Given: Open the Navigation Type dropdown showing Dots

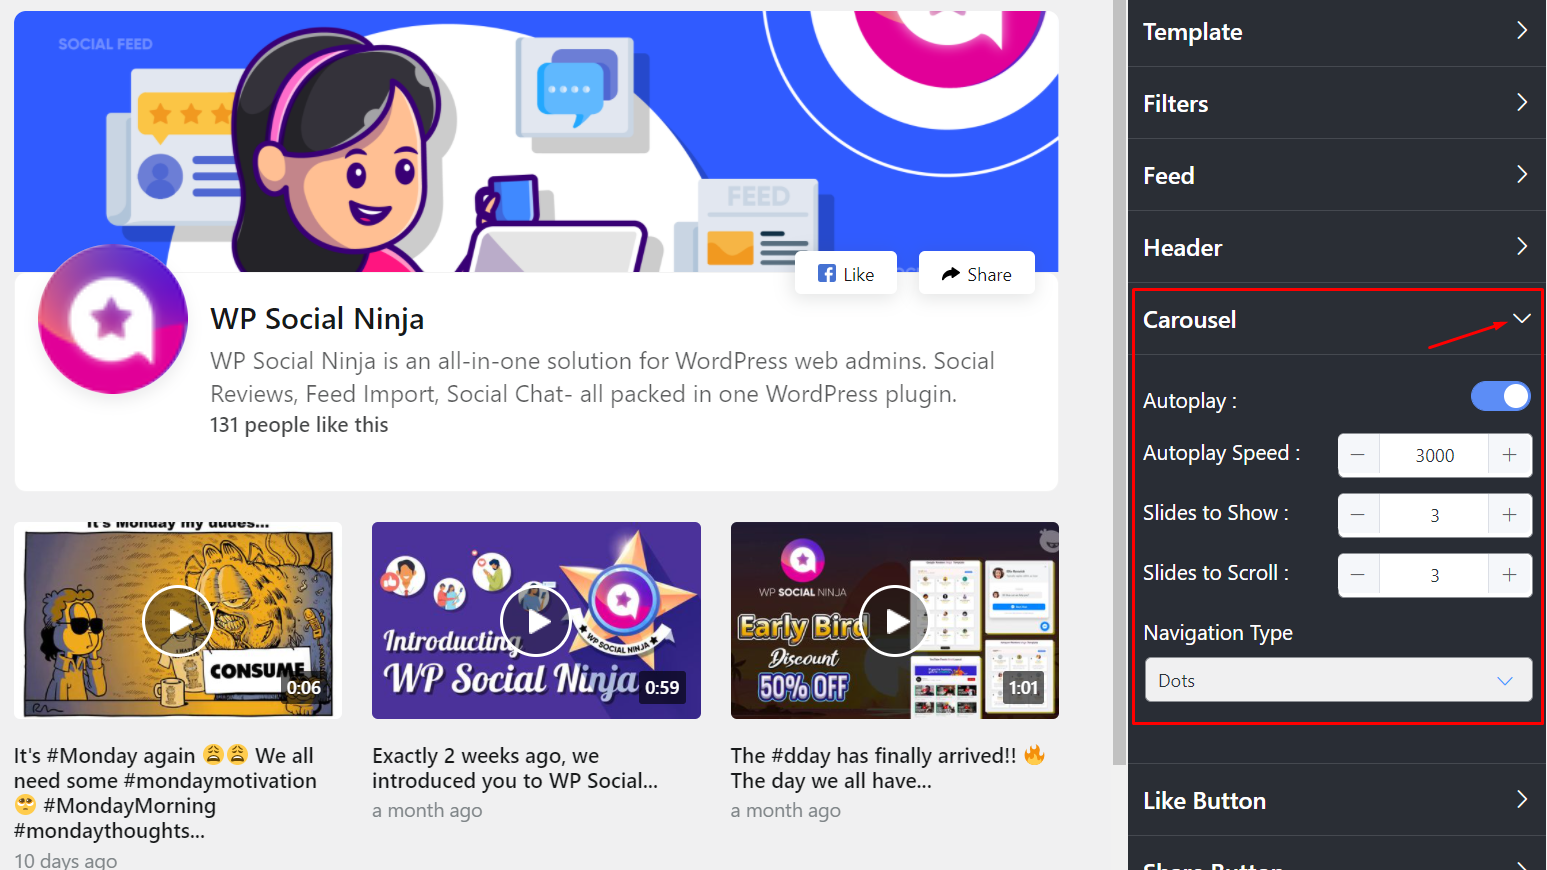Looking at the screenshot, I should pyautogui.click(x=1338, y=680).
